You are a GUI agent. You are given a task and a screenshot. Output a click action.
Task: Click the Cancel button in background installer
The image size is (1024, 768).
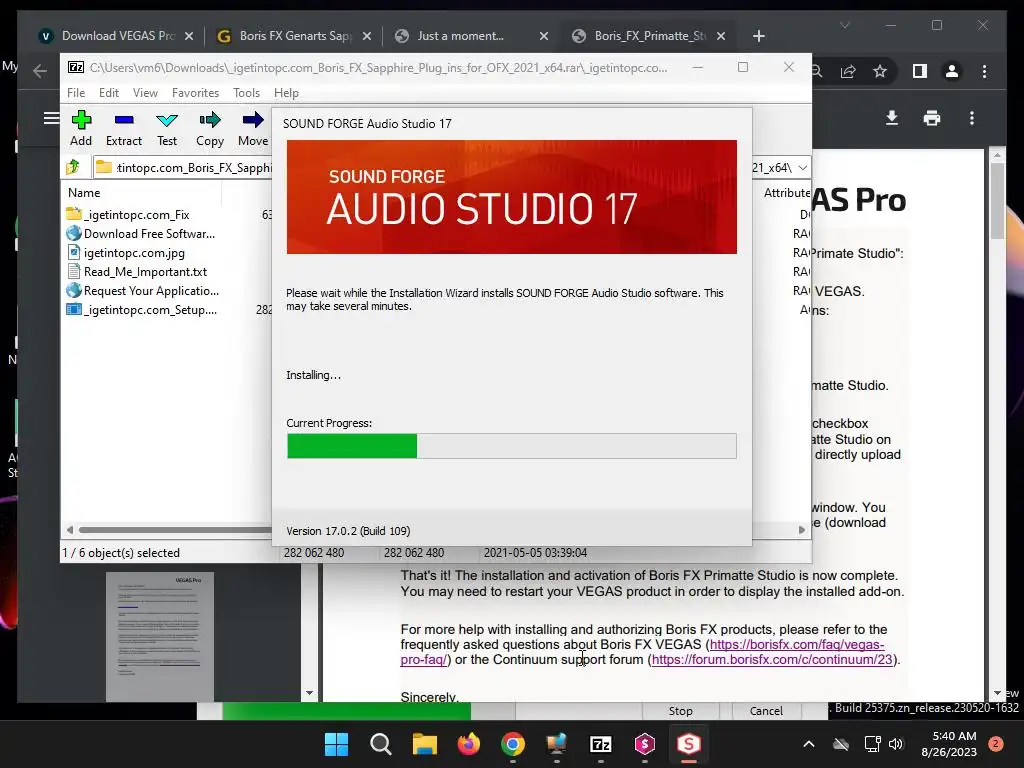pyautogui.click(x=766, y=711)
